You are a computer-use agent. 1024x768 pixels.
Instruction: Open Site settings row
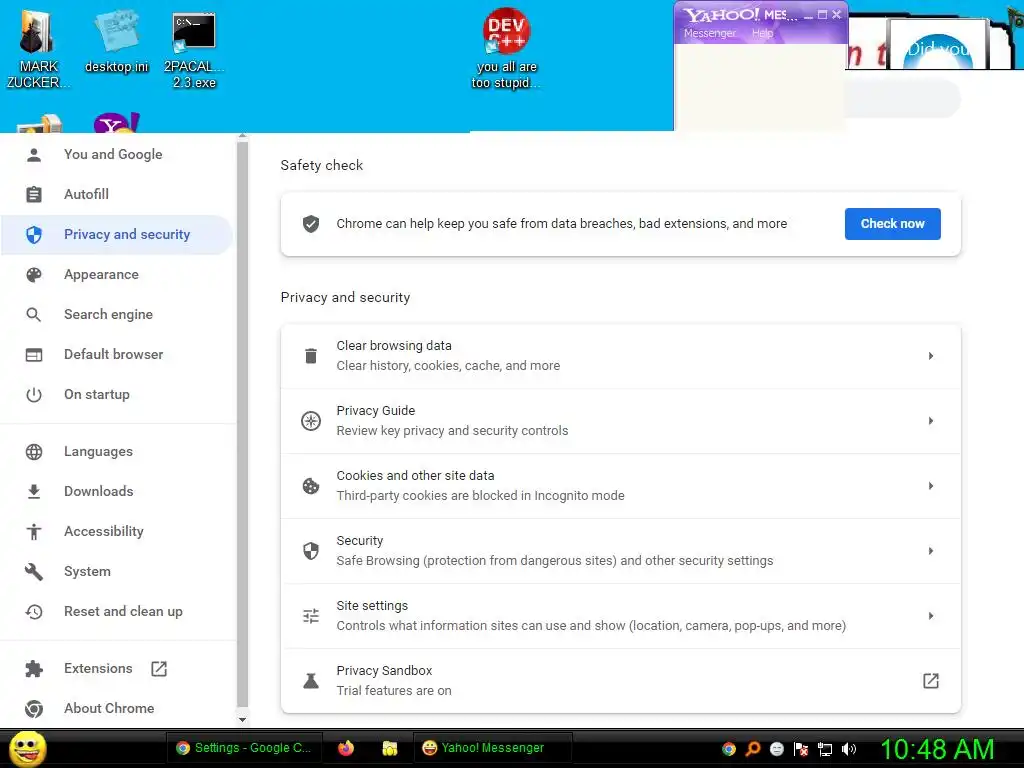(x=620, y=616)
